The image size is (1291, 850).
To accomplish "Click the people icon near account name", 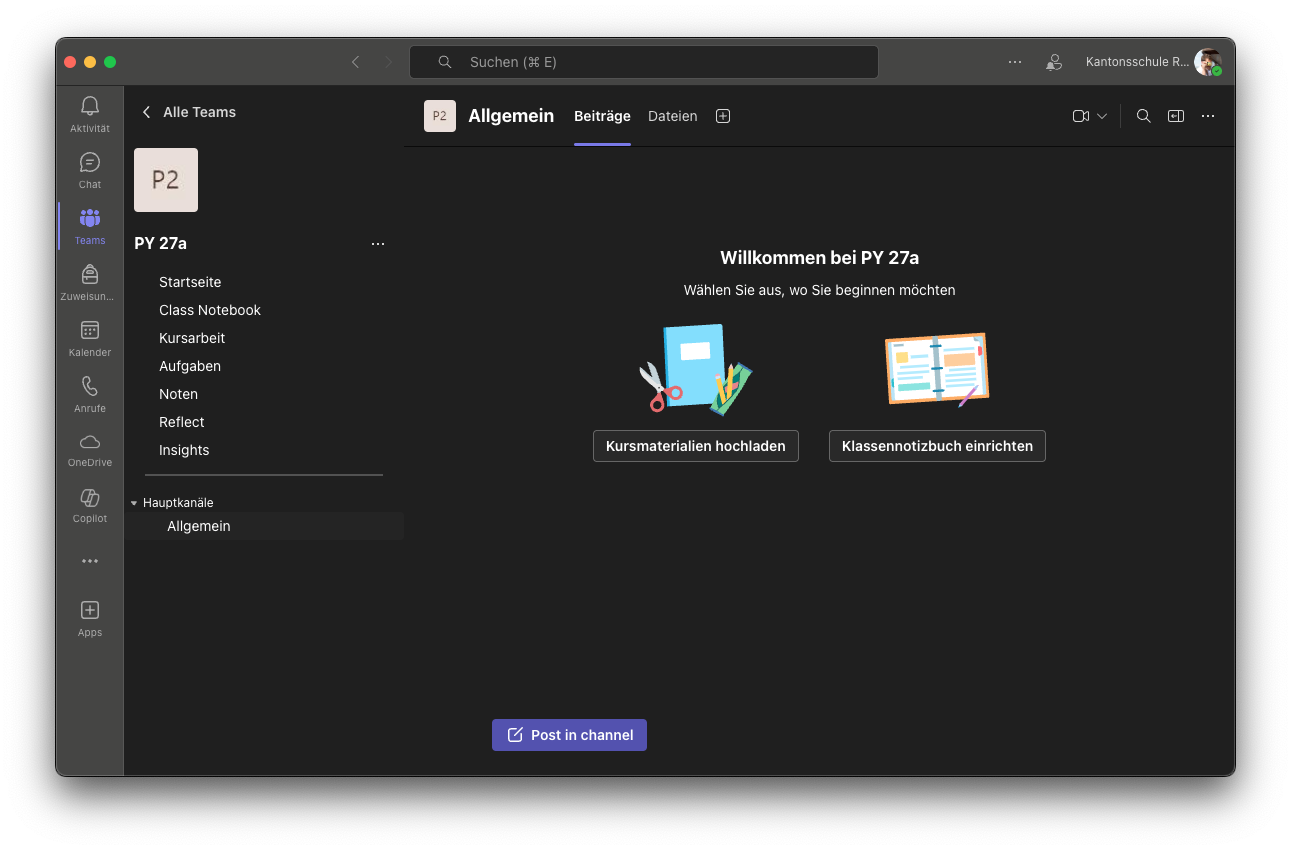I will (1054, 62).
